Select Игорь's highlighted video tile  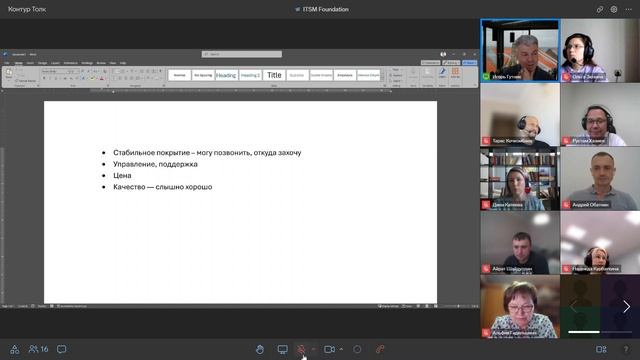(520, 51)
